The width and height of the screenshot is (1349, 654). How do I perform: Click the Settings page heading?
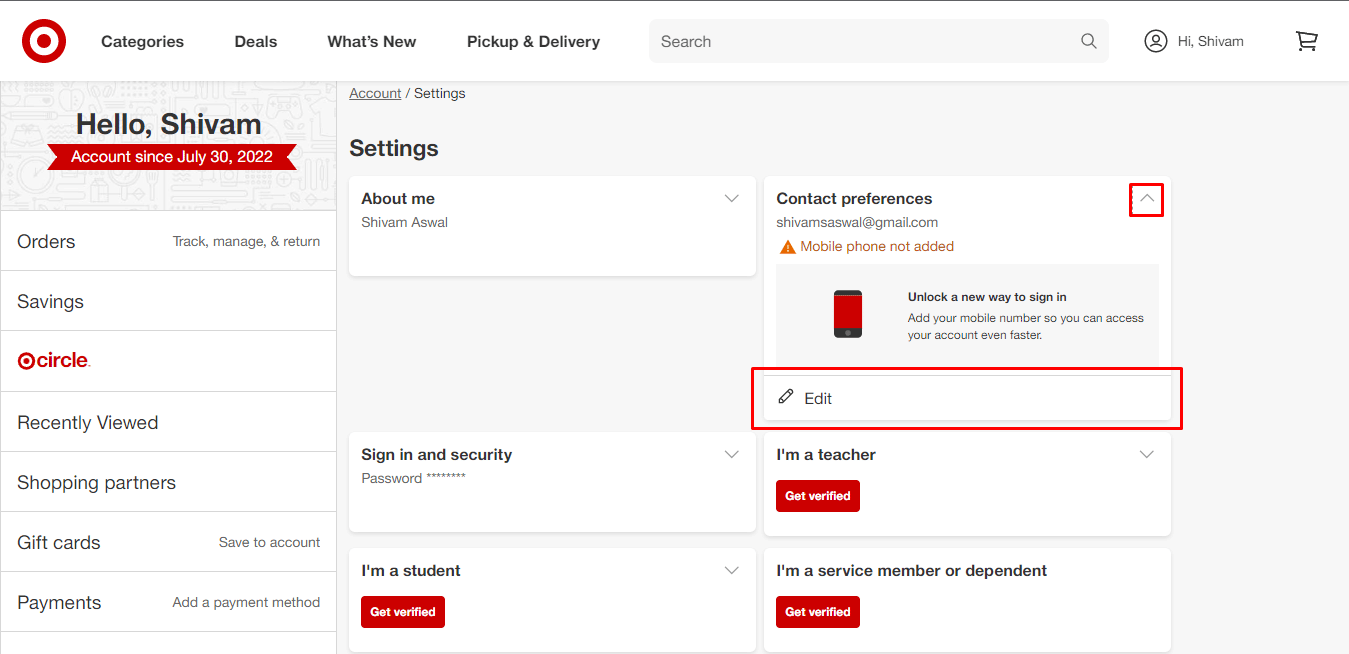point(394,148)
